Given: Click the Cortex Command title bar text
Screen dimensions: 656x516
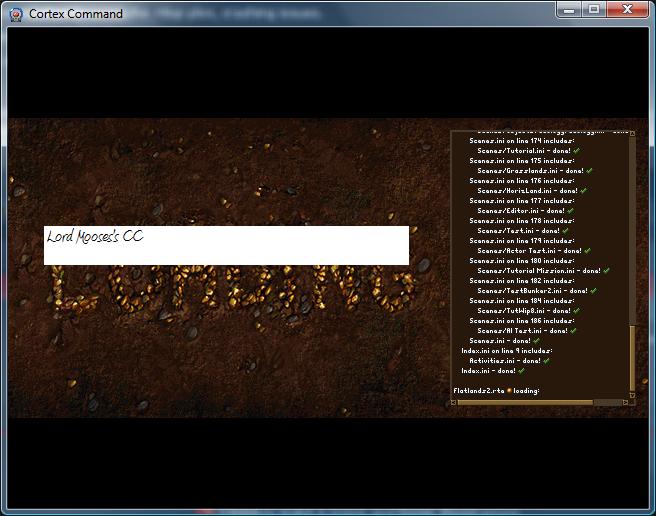Looking at the screenshot, I should [x=76, y=14].
